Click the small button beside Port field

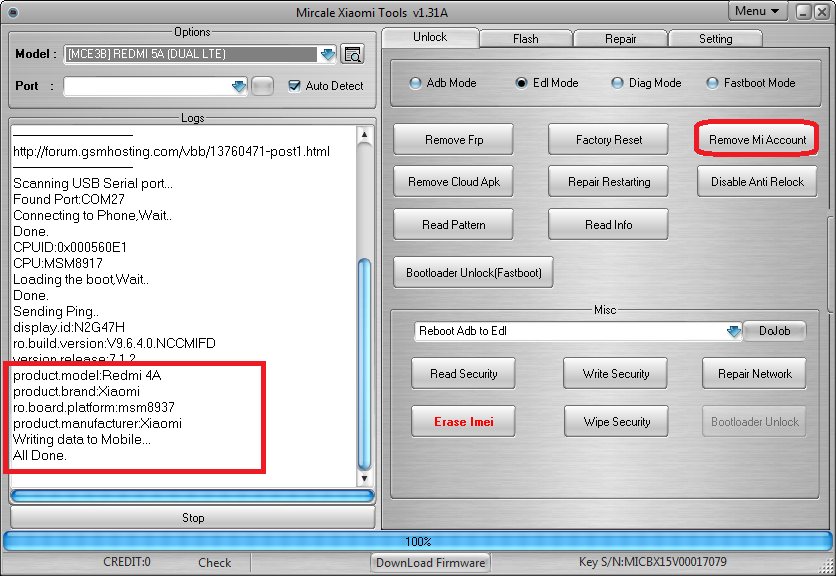(x=262, y=86)
